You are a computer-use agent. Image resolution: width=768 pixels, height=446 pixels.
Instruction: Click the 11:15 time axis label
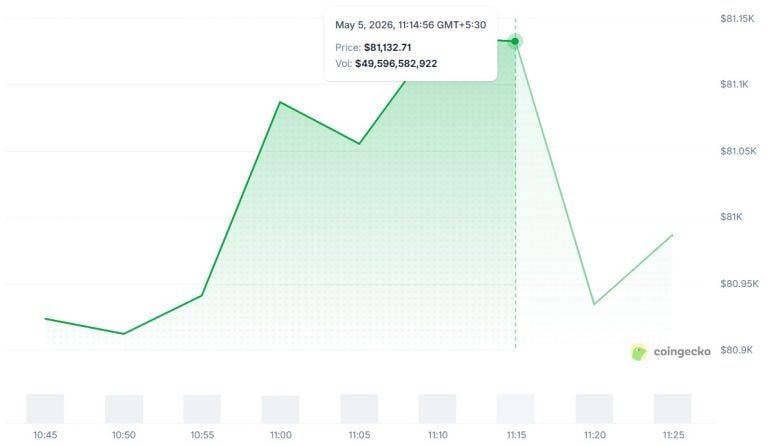[516, 435]
